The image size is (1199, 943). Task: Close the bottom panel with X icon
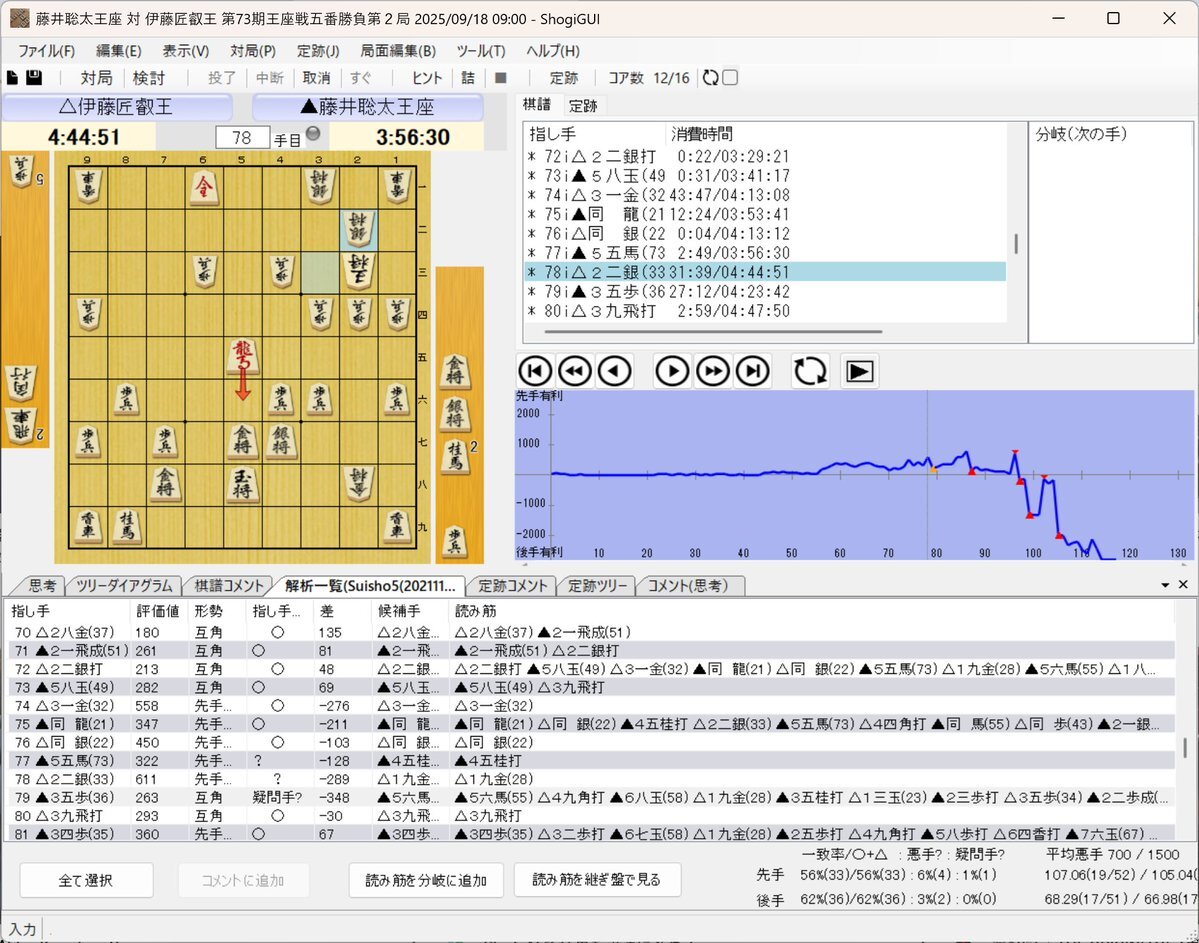[1183, 584]
